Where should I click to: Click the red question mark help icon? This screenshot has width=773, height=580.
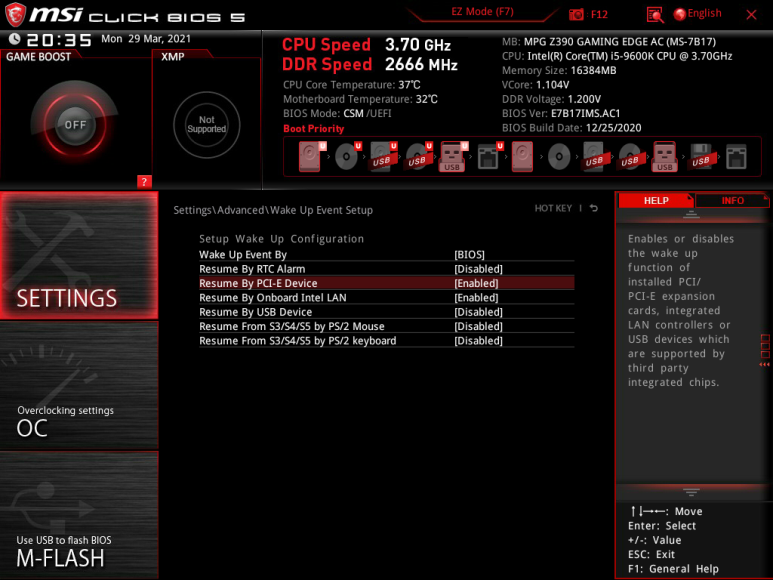(144, 182)
